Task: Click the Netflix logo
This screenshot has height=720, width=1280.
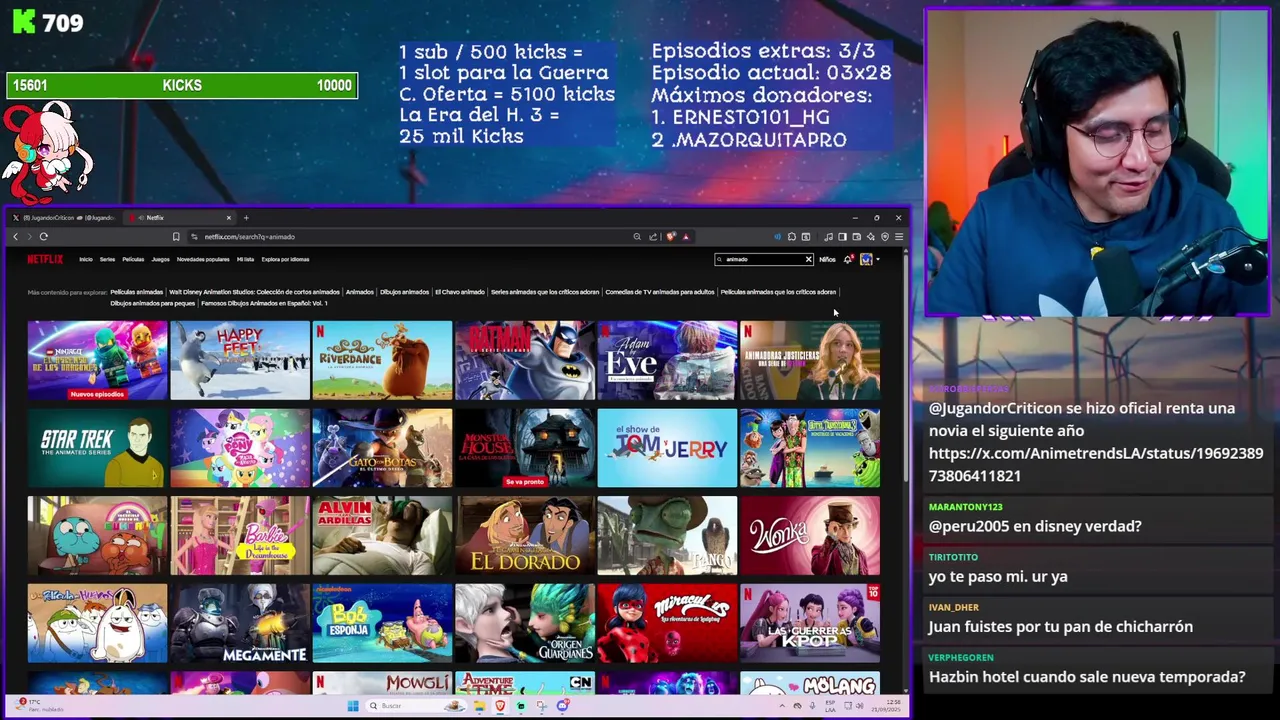Action: (x=44, y=259)
